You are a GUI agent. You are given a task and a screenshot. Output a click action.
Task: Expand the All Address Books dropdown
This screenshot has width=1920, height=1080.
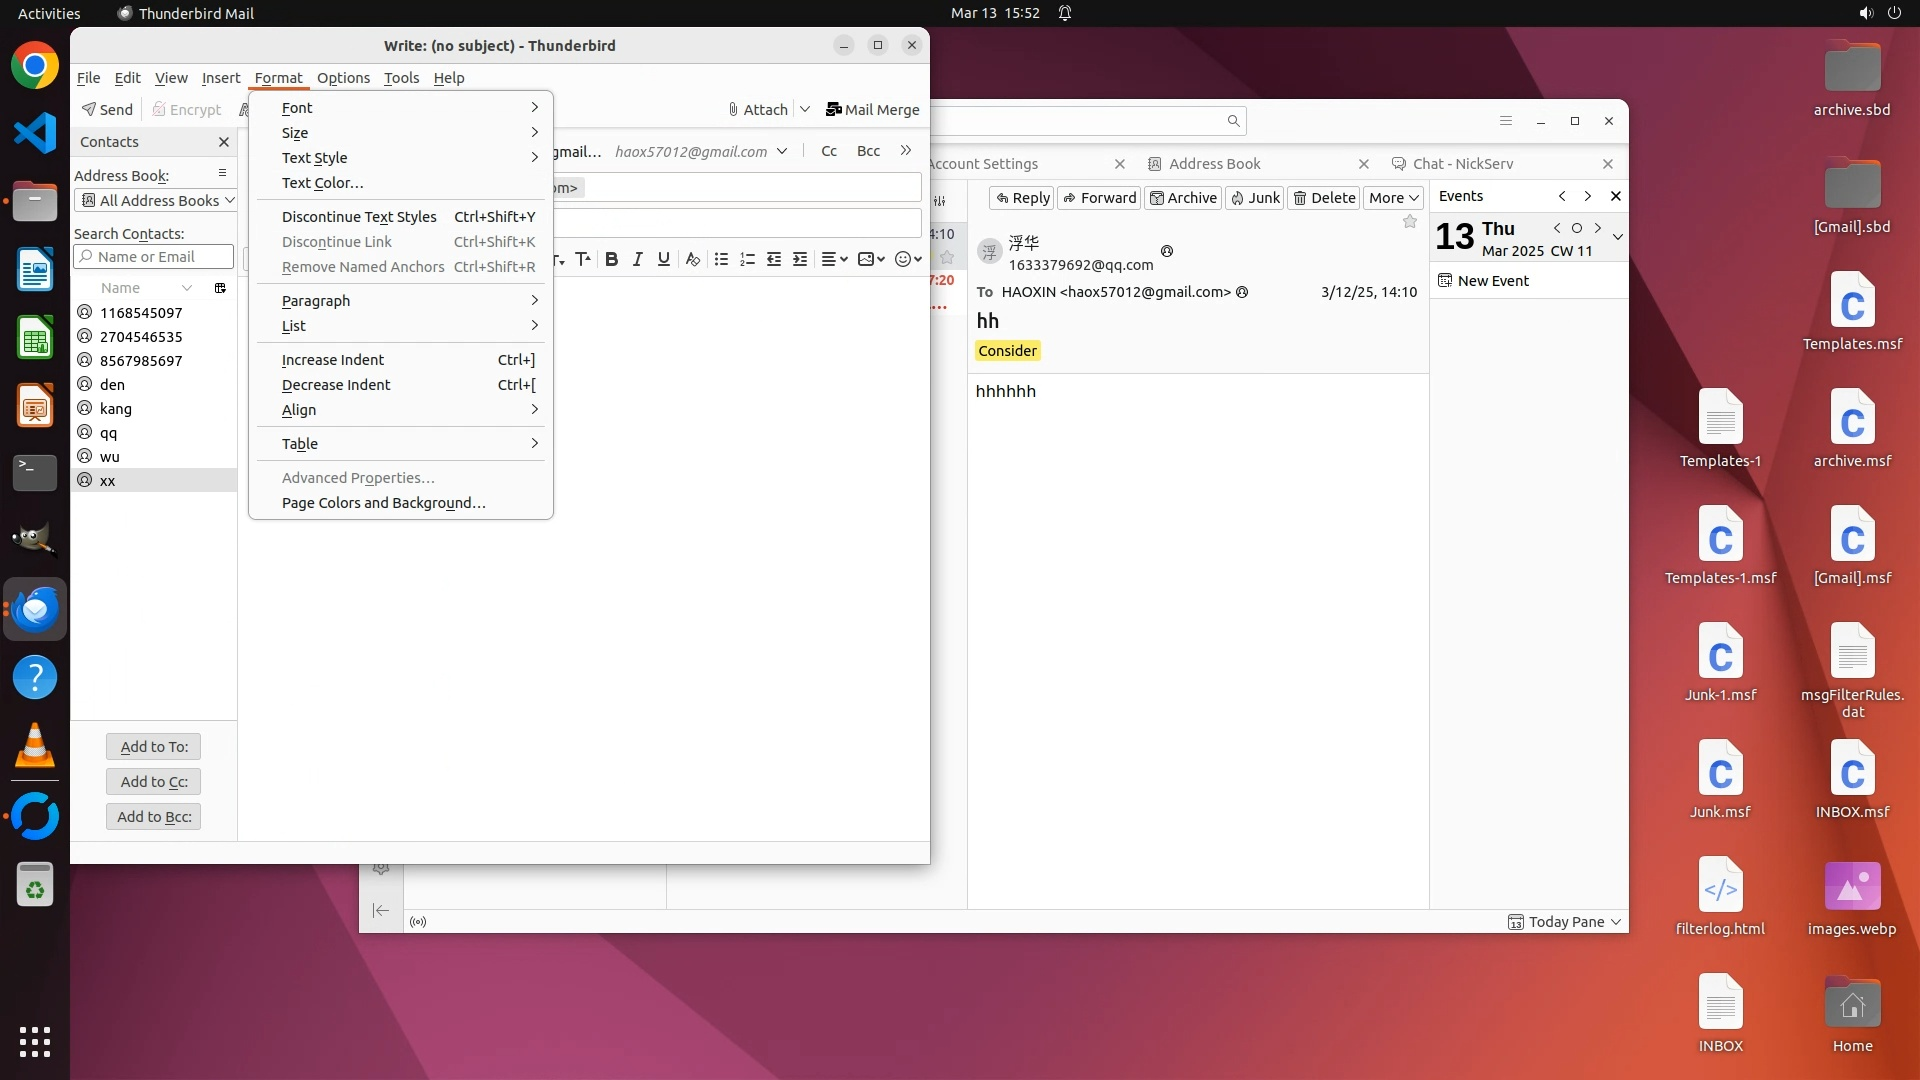(x=156, y=201)
